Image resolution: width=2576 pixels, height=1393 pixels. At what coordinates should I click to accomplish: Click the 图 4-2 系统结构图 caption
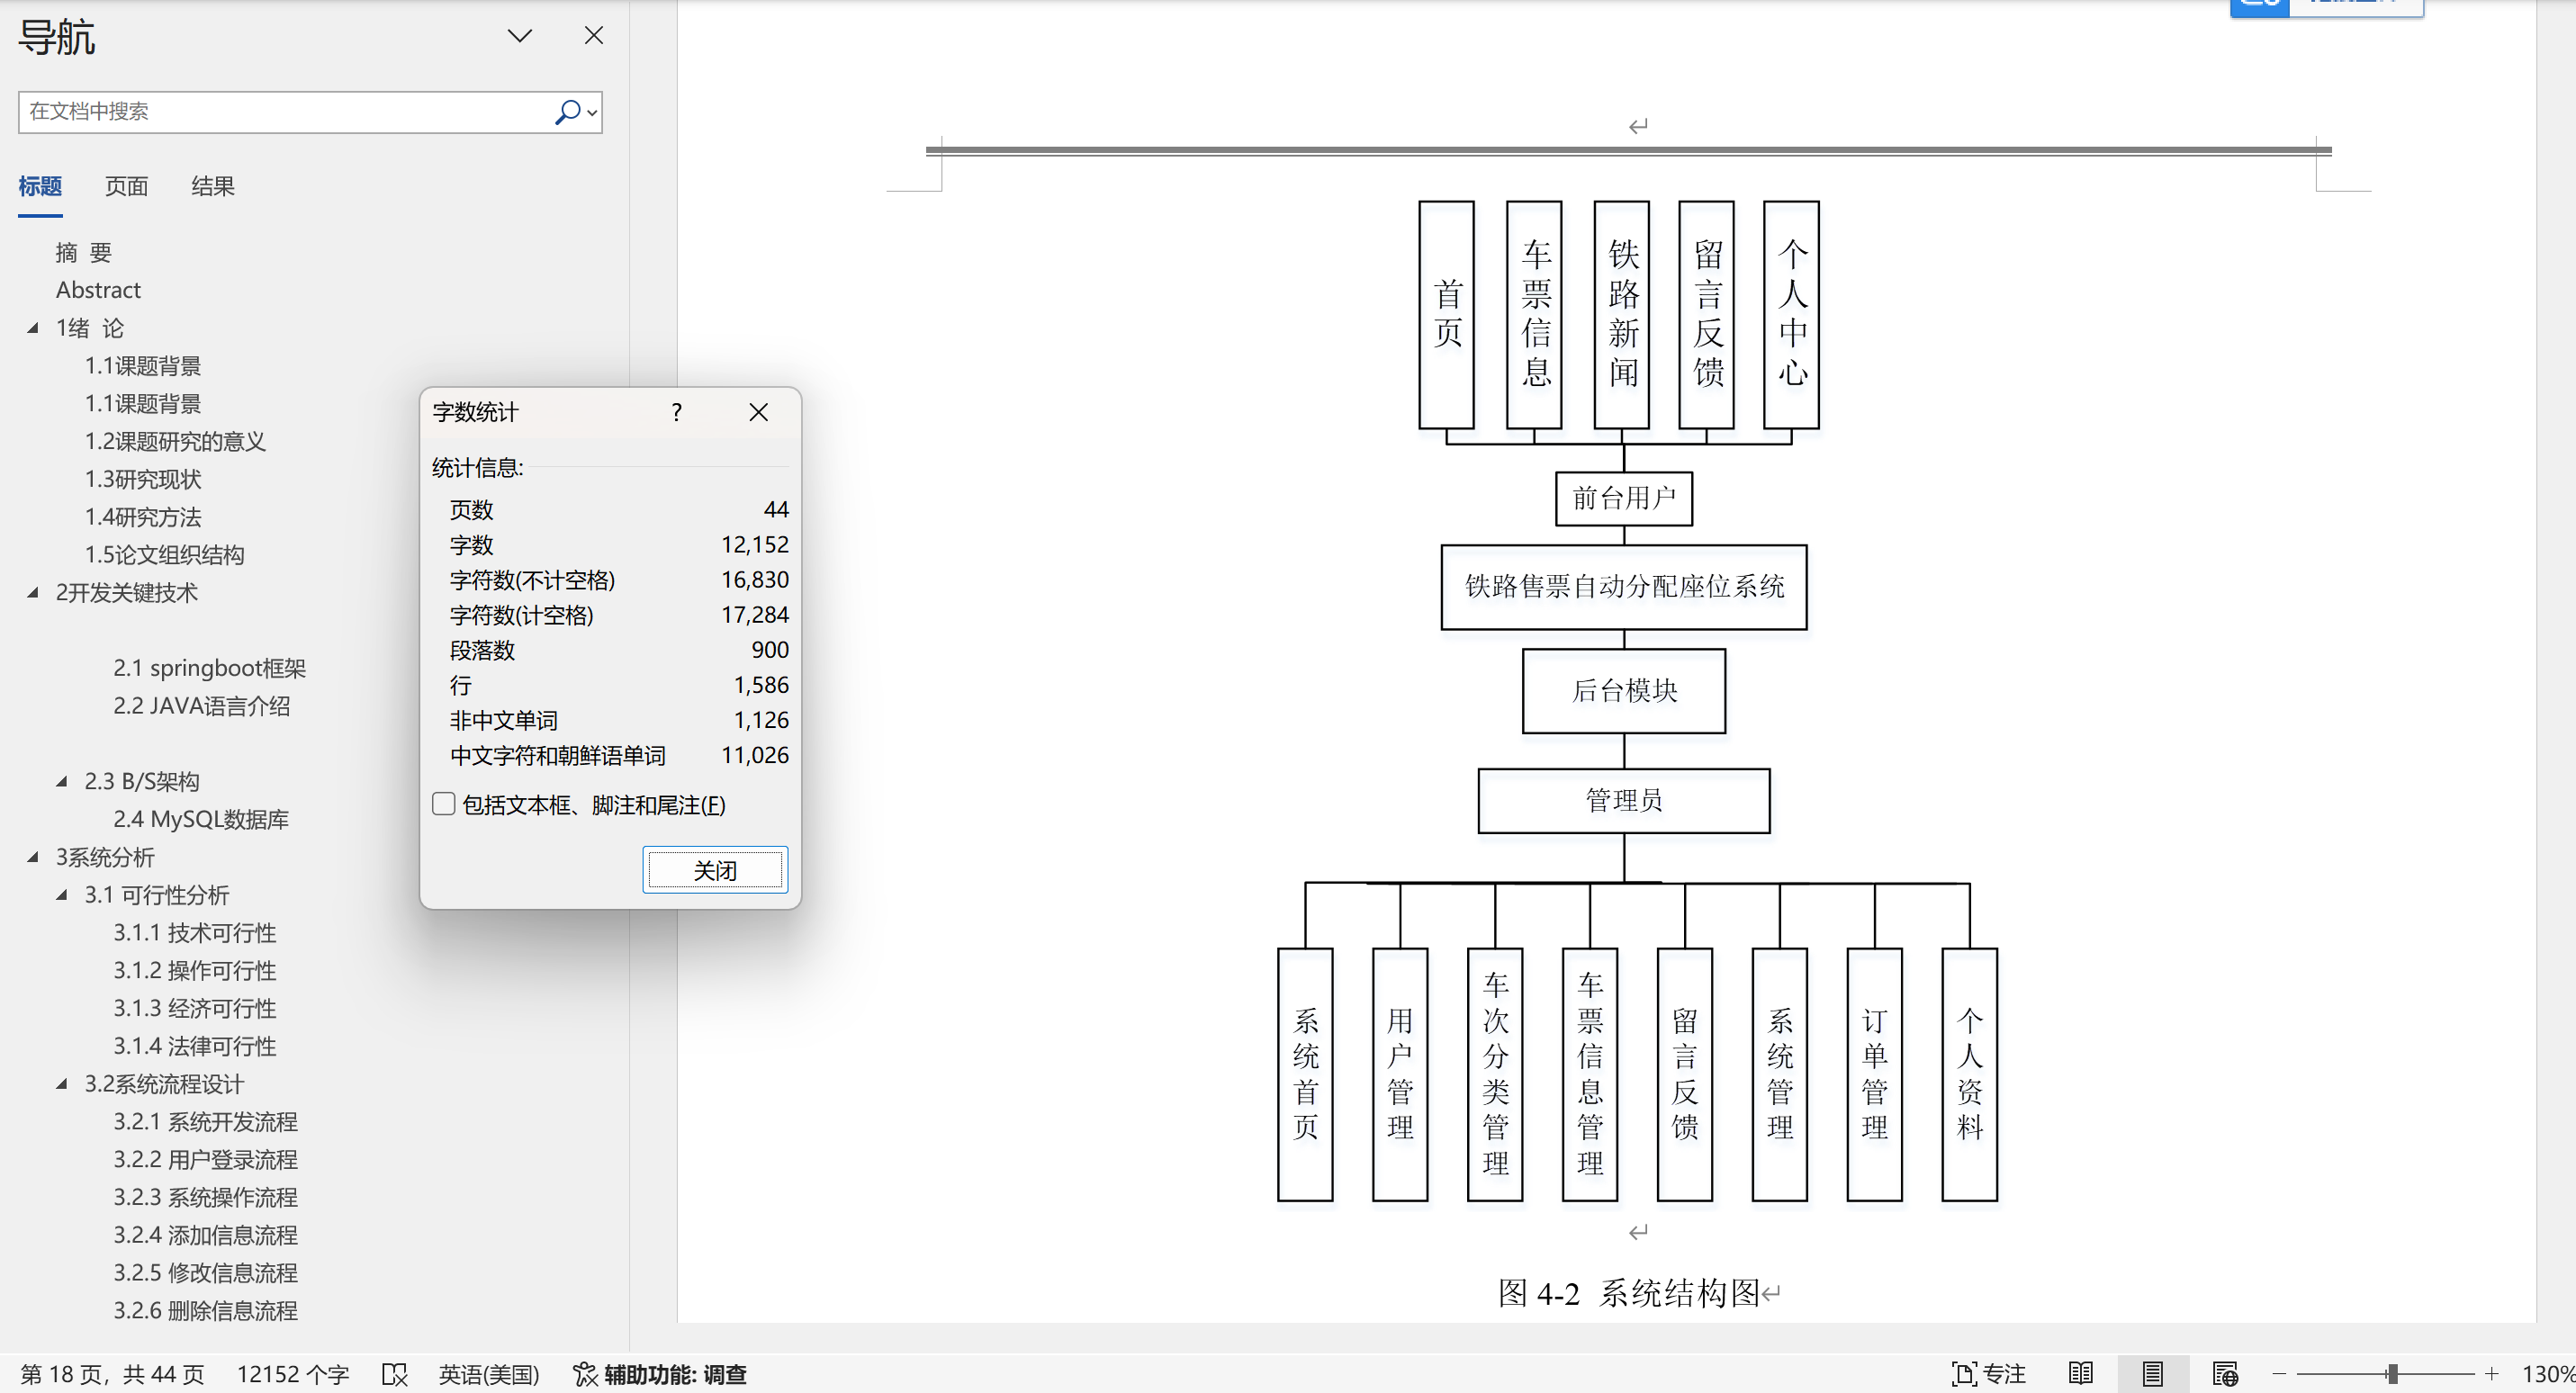tap(1629, 1293)
